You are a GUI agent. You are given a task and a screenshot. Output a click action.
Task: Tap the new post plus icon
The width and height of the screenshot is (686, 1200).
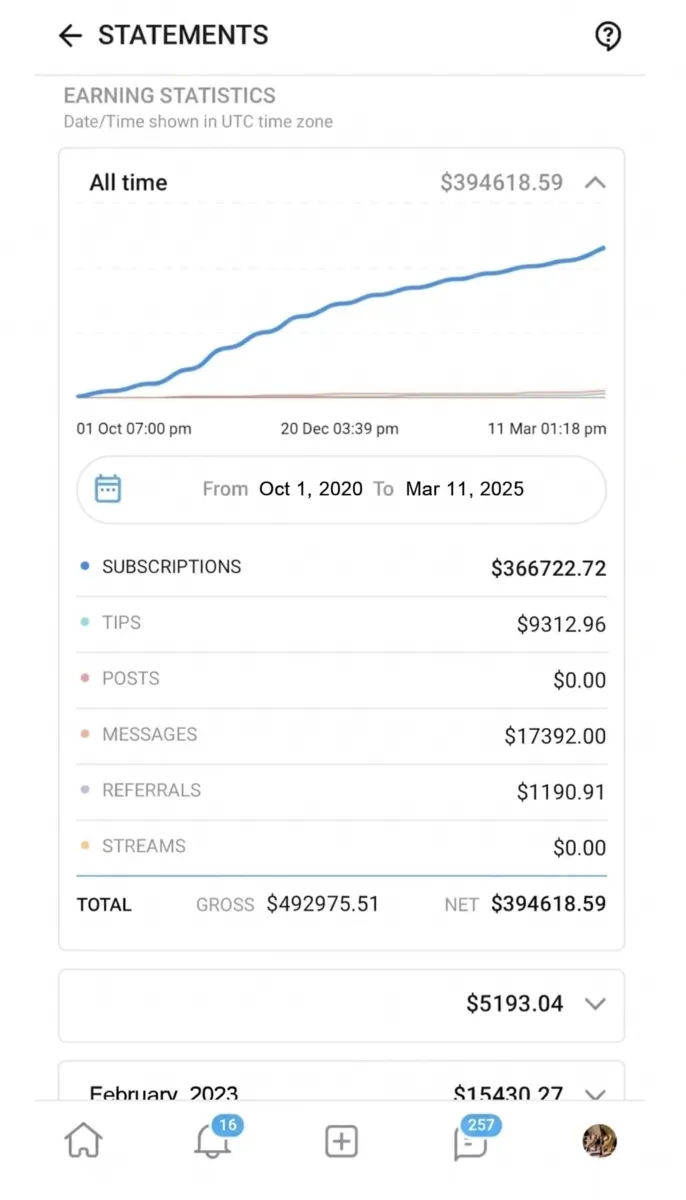click(x=341, y=1141)
